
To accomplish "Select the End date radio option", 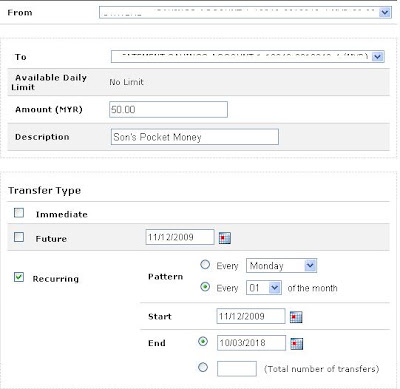I will (x=203, y=341).
